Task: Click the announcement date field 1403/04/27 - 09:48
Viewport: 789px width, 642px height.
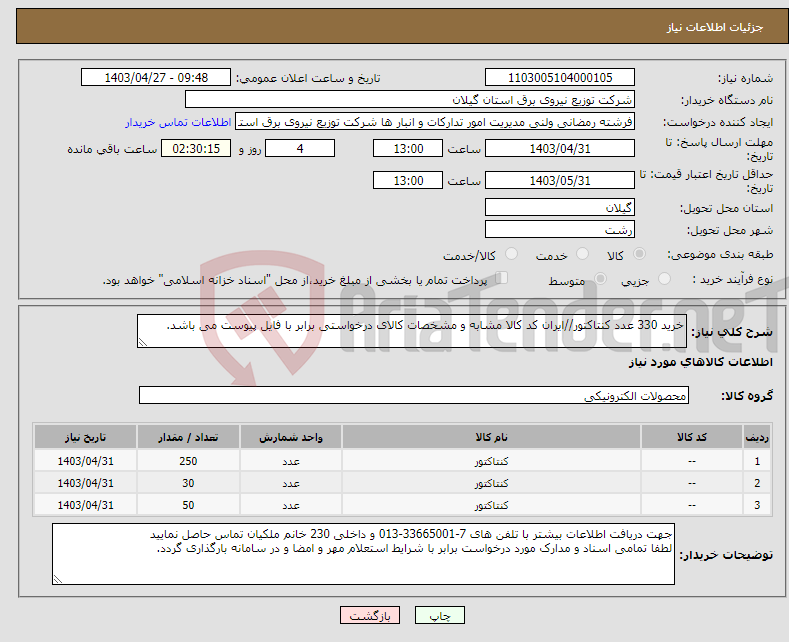Action: click(156, 77)
